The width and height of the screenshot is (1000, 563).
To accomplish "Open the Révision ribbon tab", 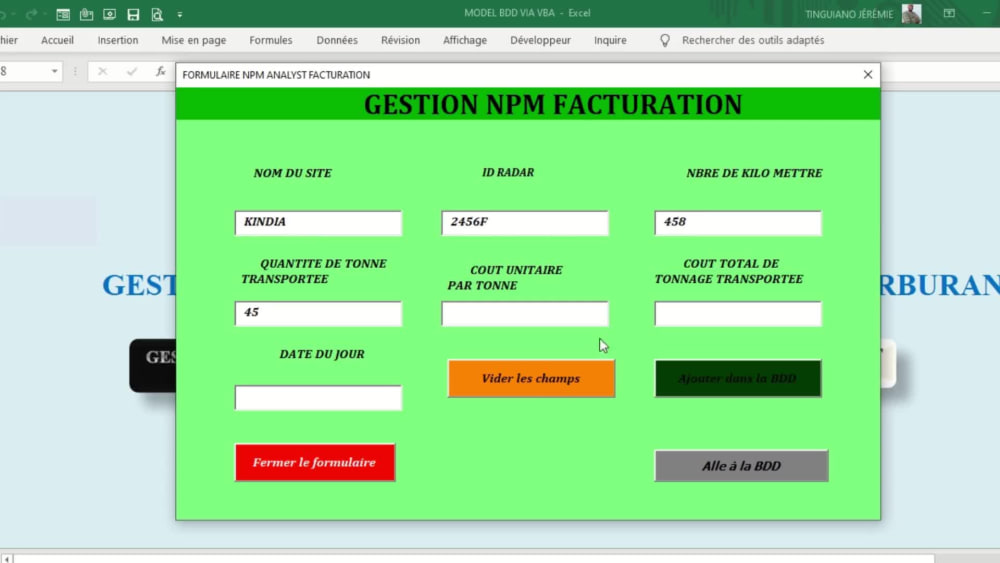I will 401,40.
